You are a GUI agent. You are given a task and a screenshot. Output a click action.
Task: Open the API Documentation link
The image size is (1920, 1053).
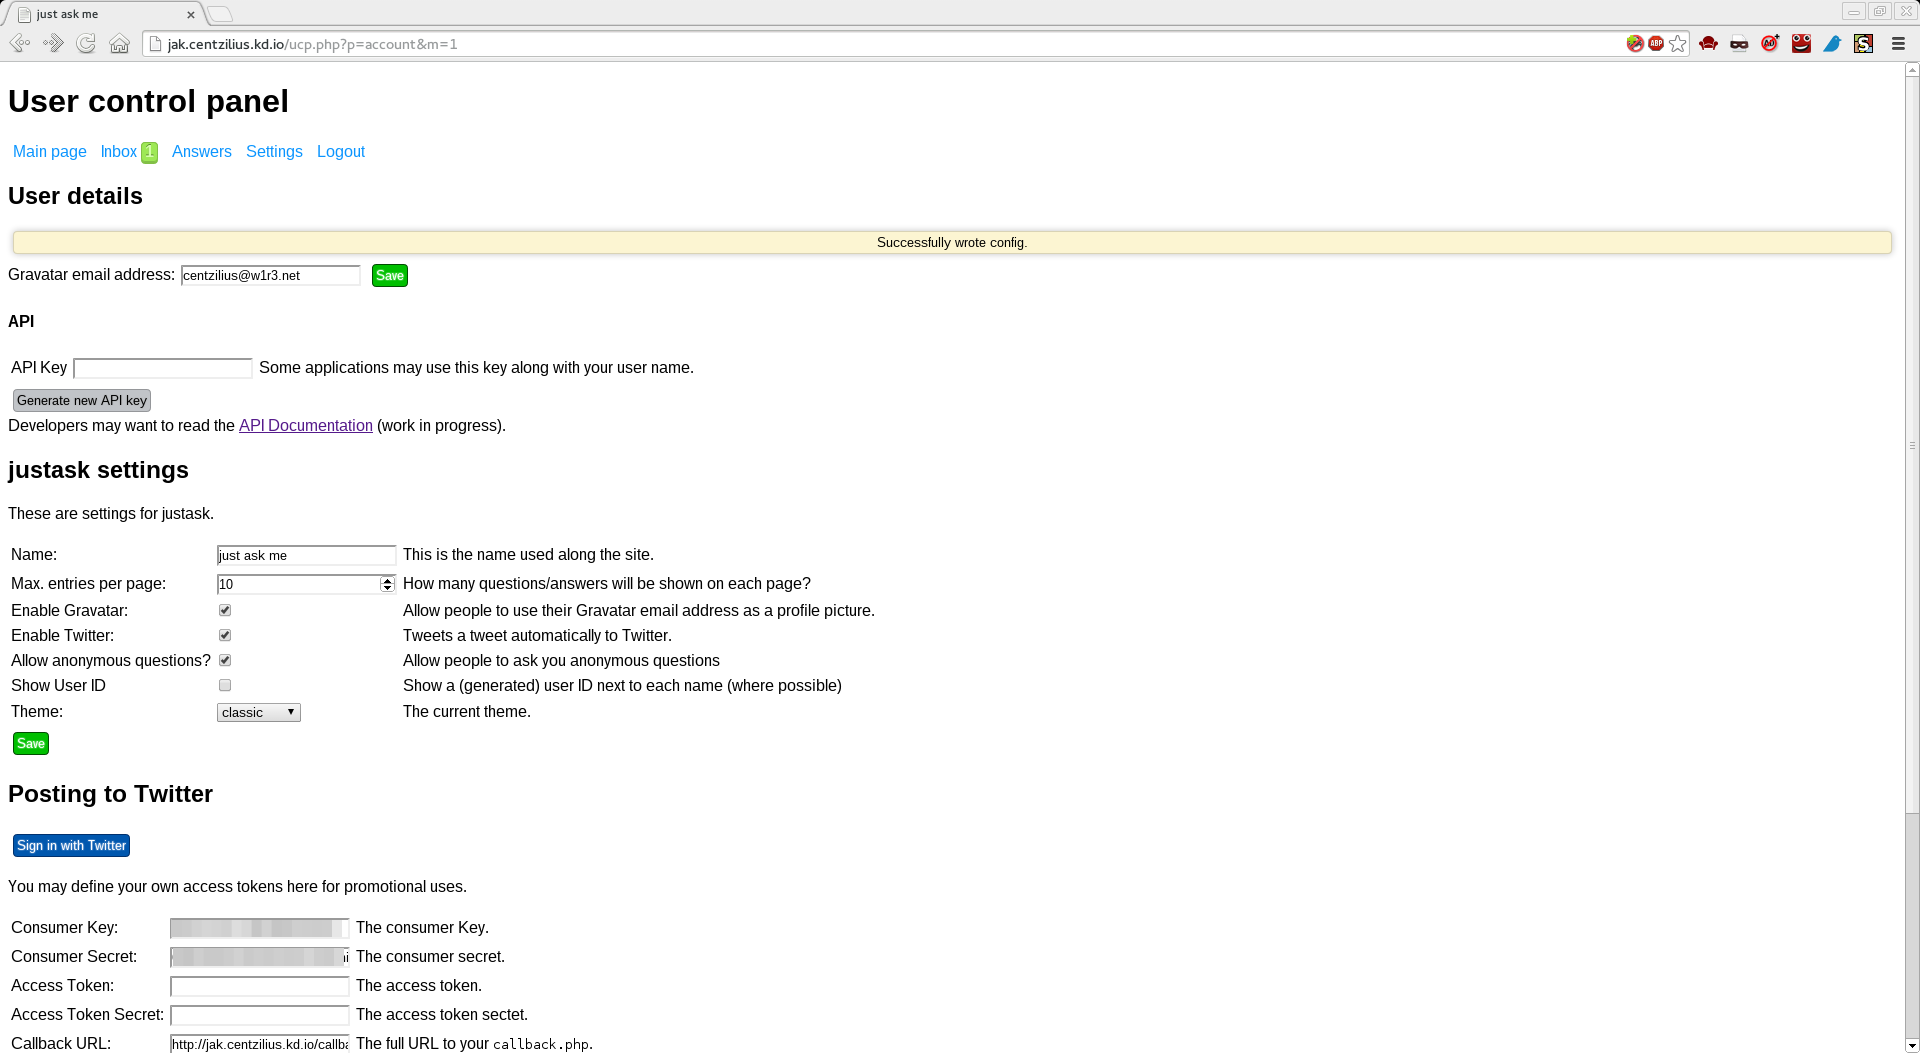tap(305, 426)
